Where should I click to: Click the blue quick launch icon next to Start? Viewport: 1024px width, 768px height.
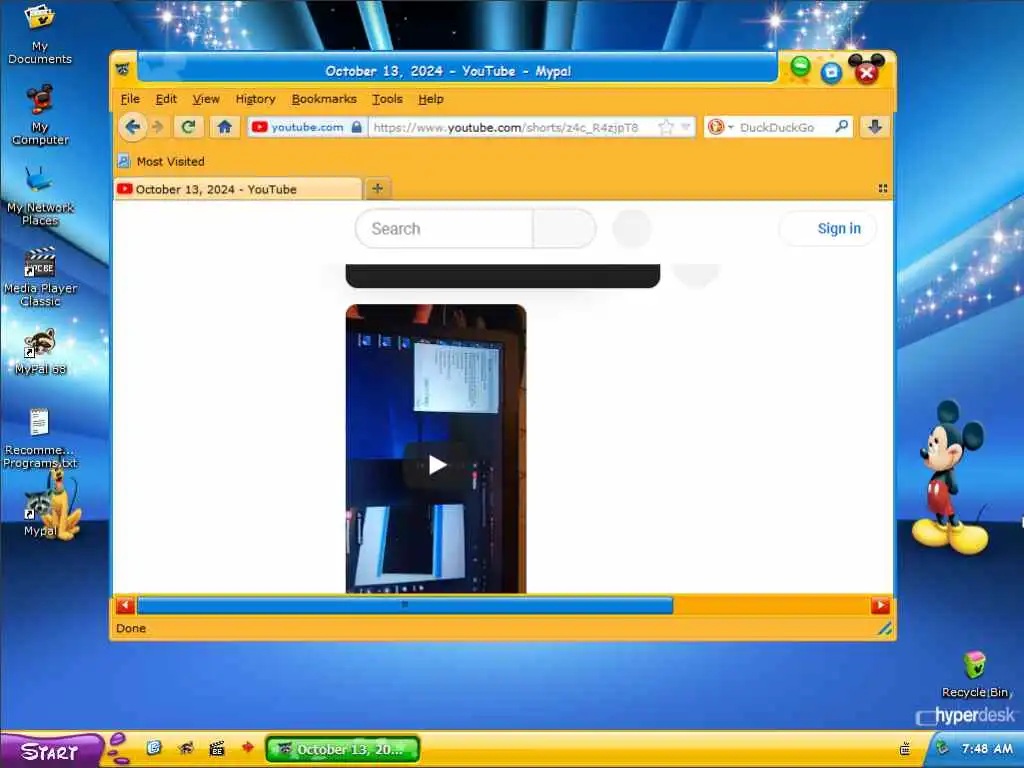(153, 748)
